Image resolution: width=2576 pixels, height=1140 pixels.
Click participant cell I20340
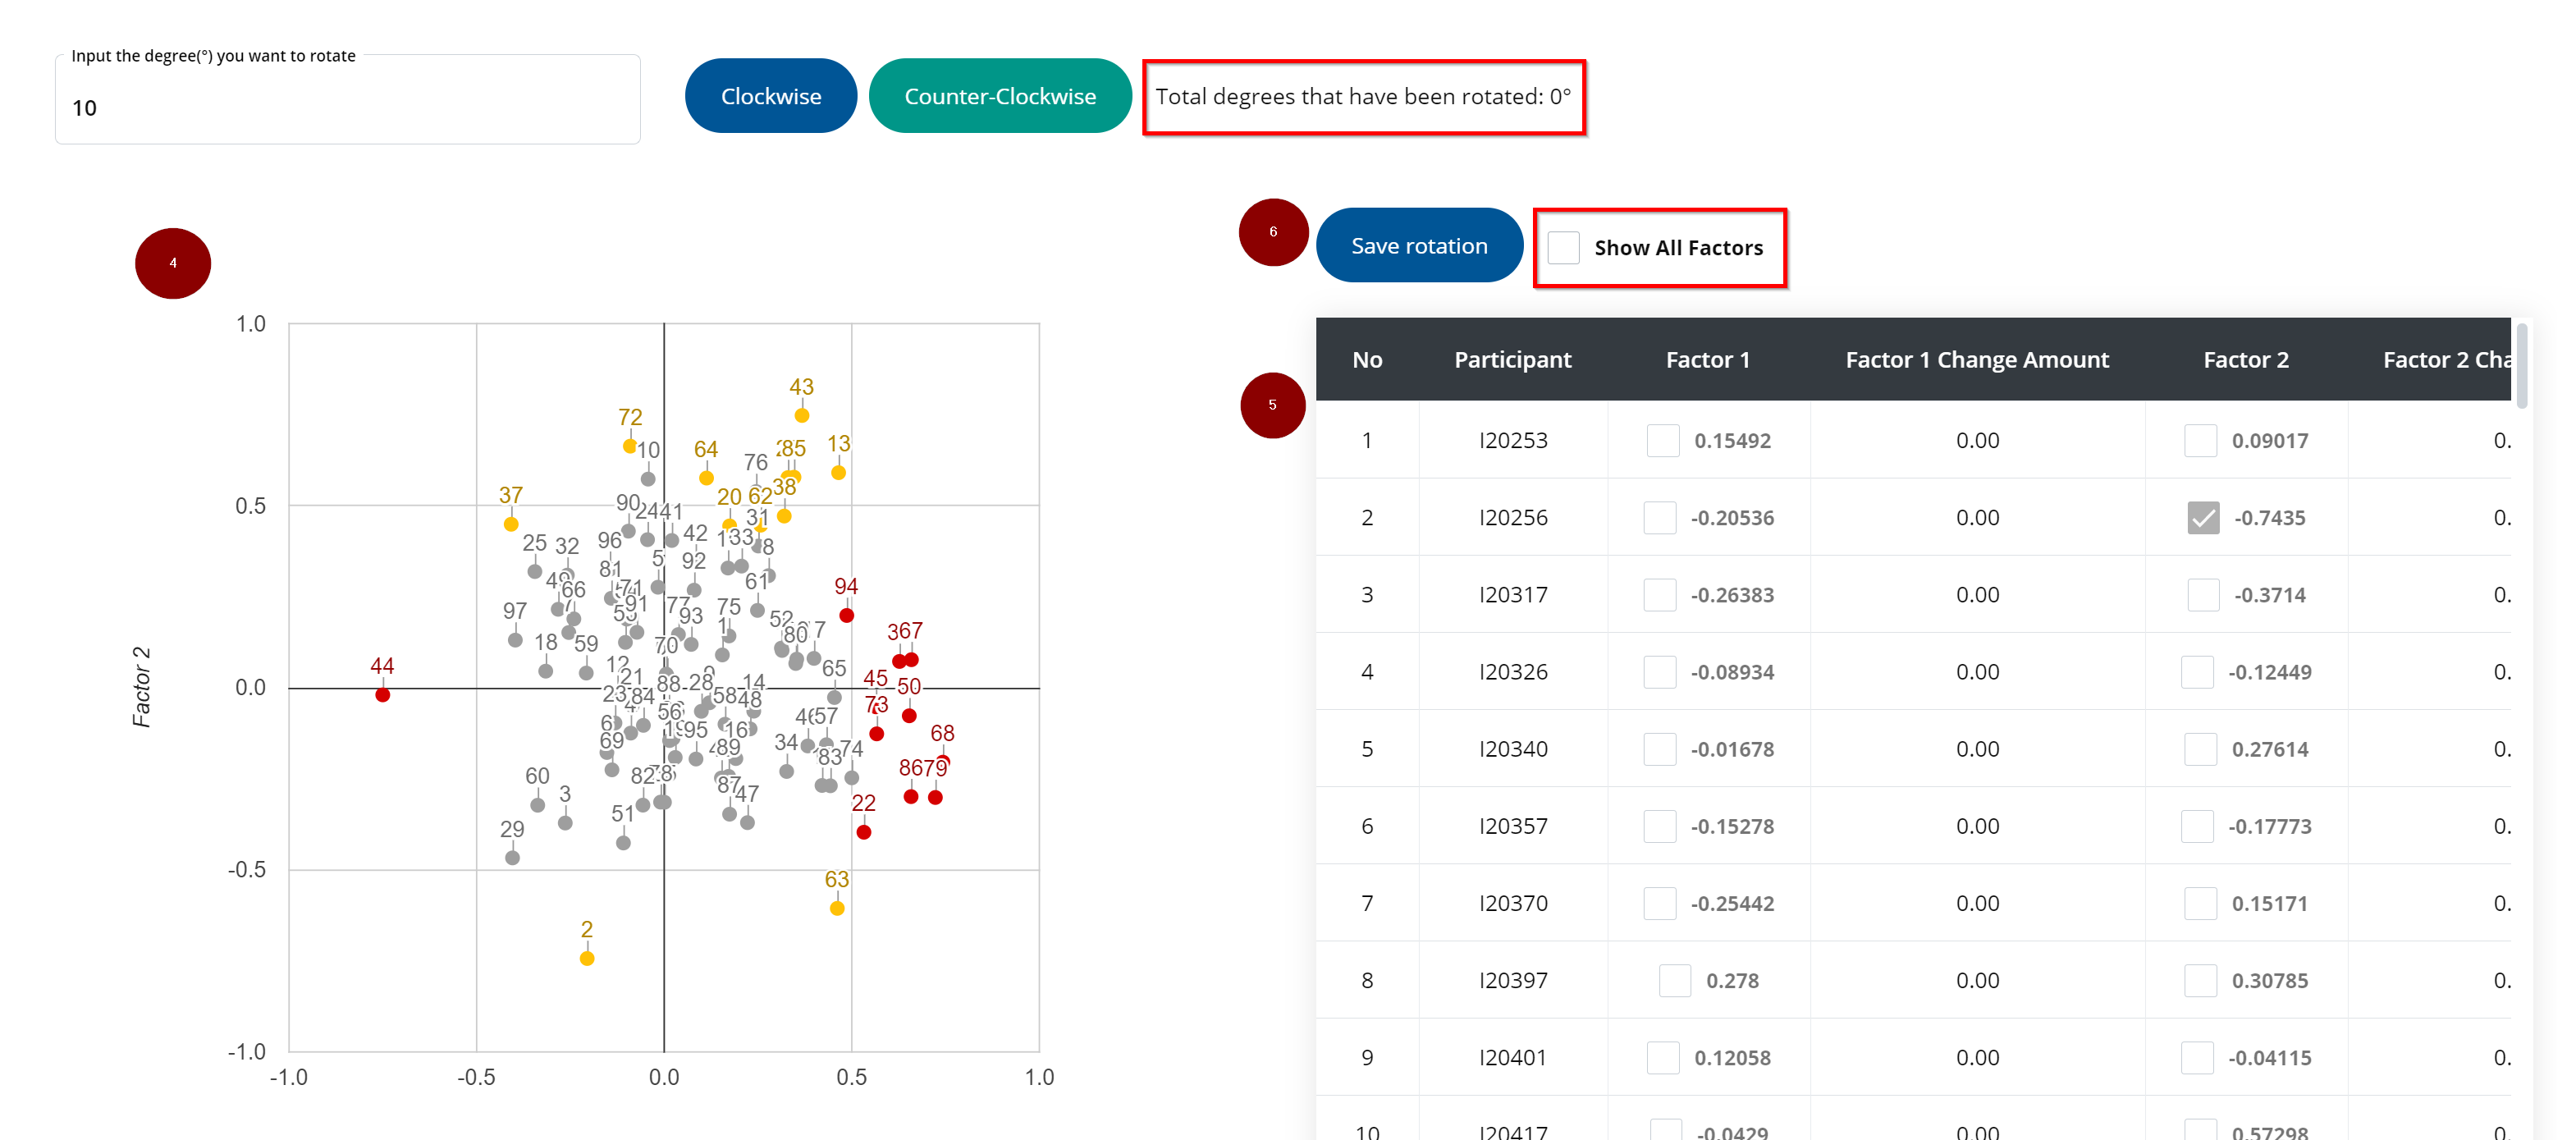point(1512,749)
